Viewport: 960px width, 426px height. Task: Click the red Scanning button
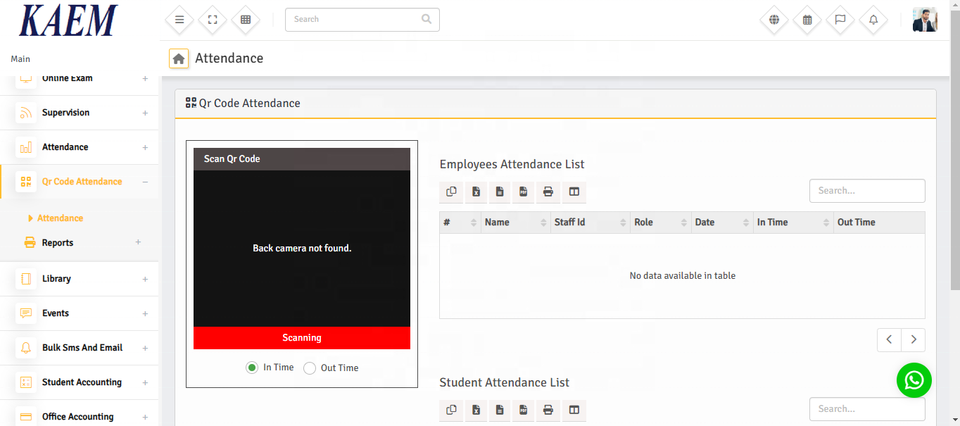click(x=301, y=338)
